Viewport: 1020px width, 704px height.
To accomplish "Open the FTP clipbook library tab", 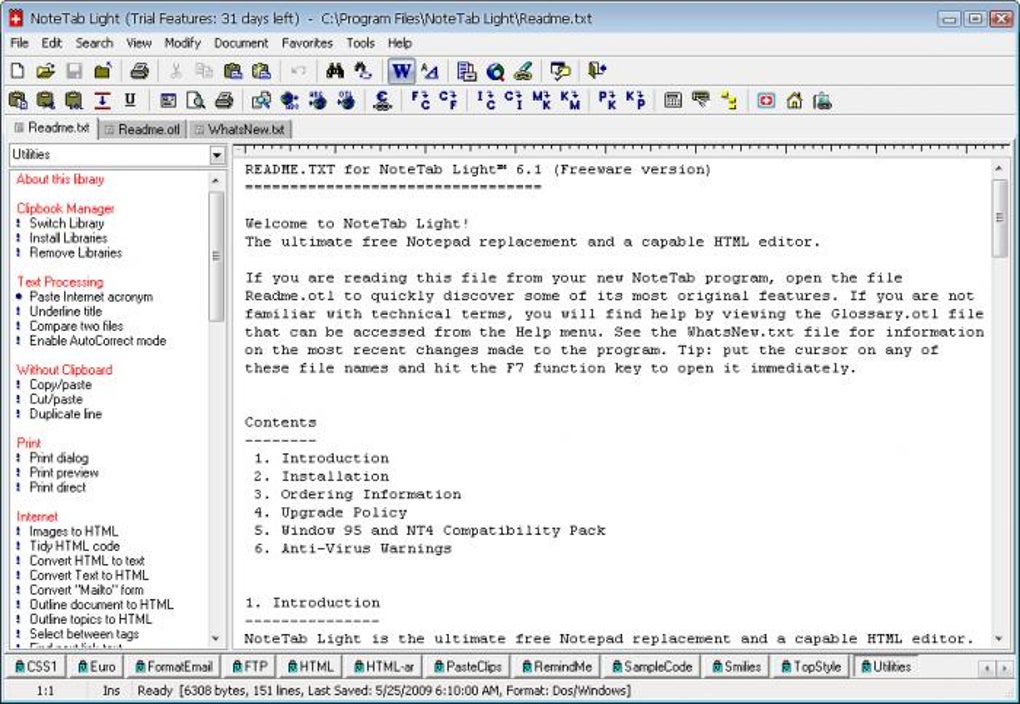I will 250,667.
